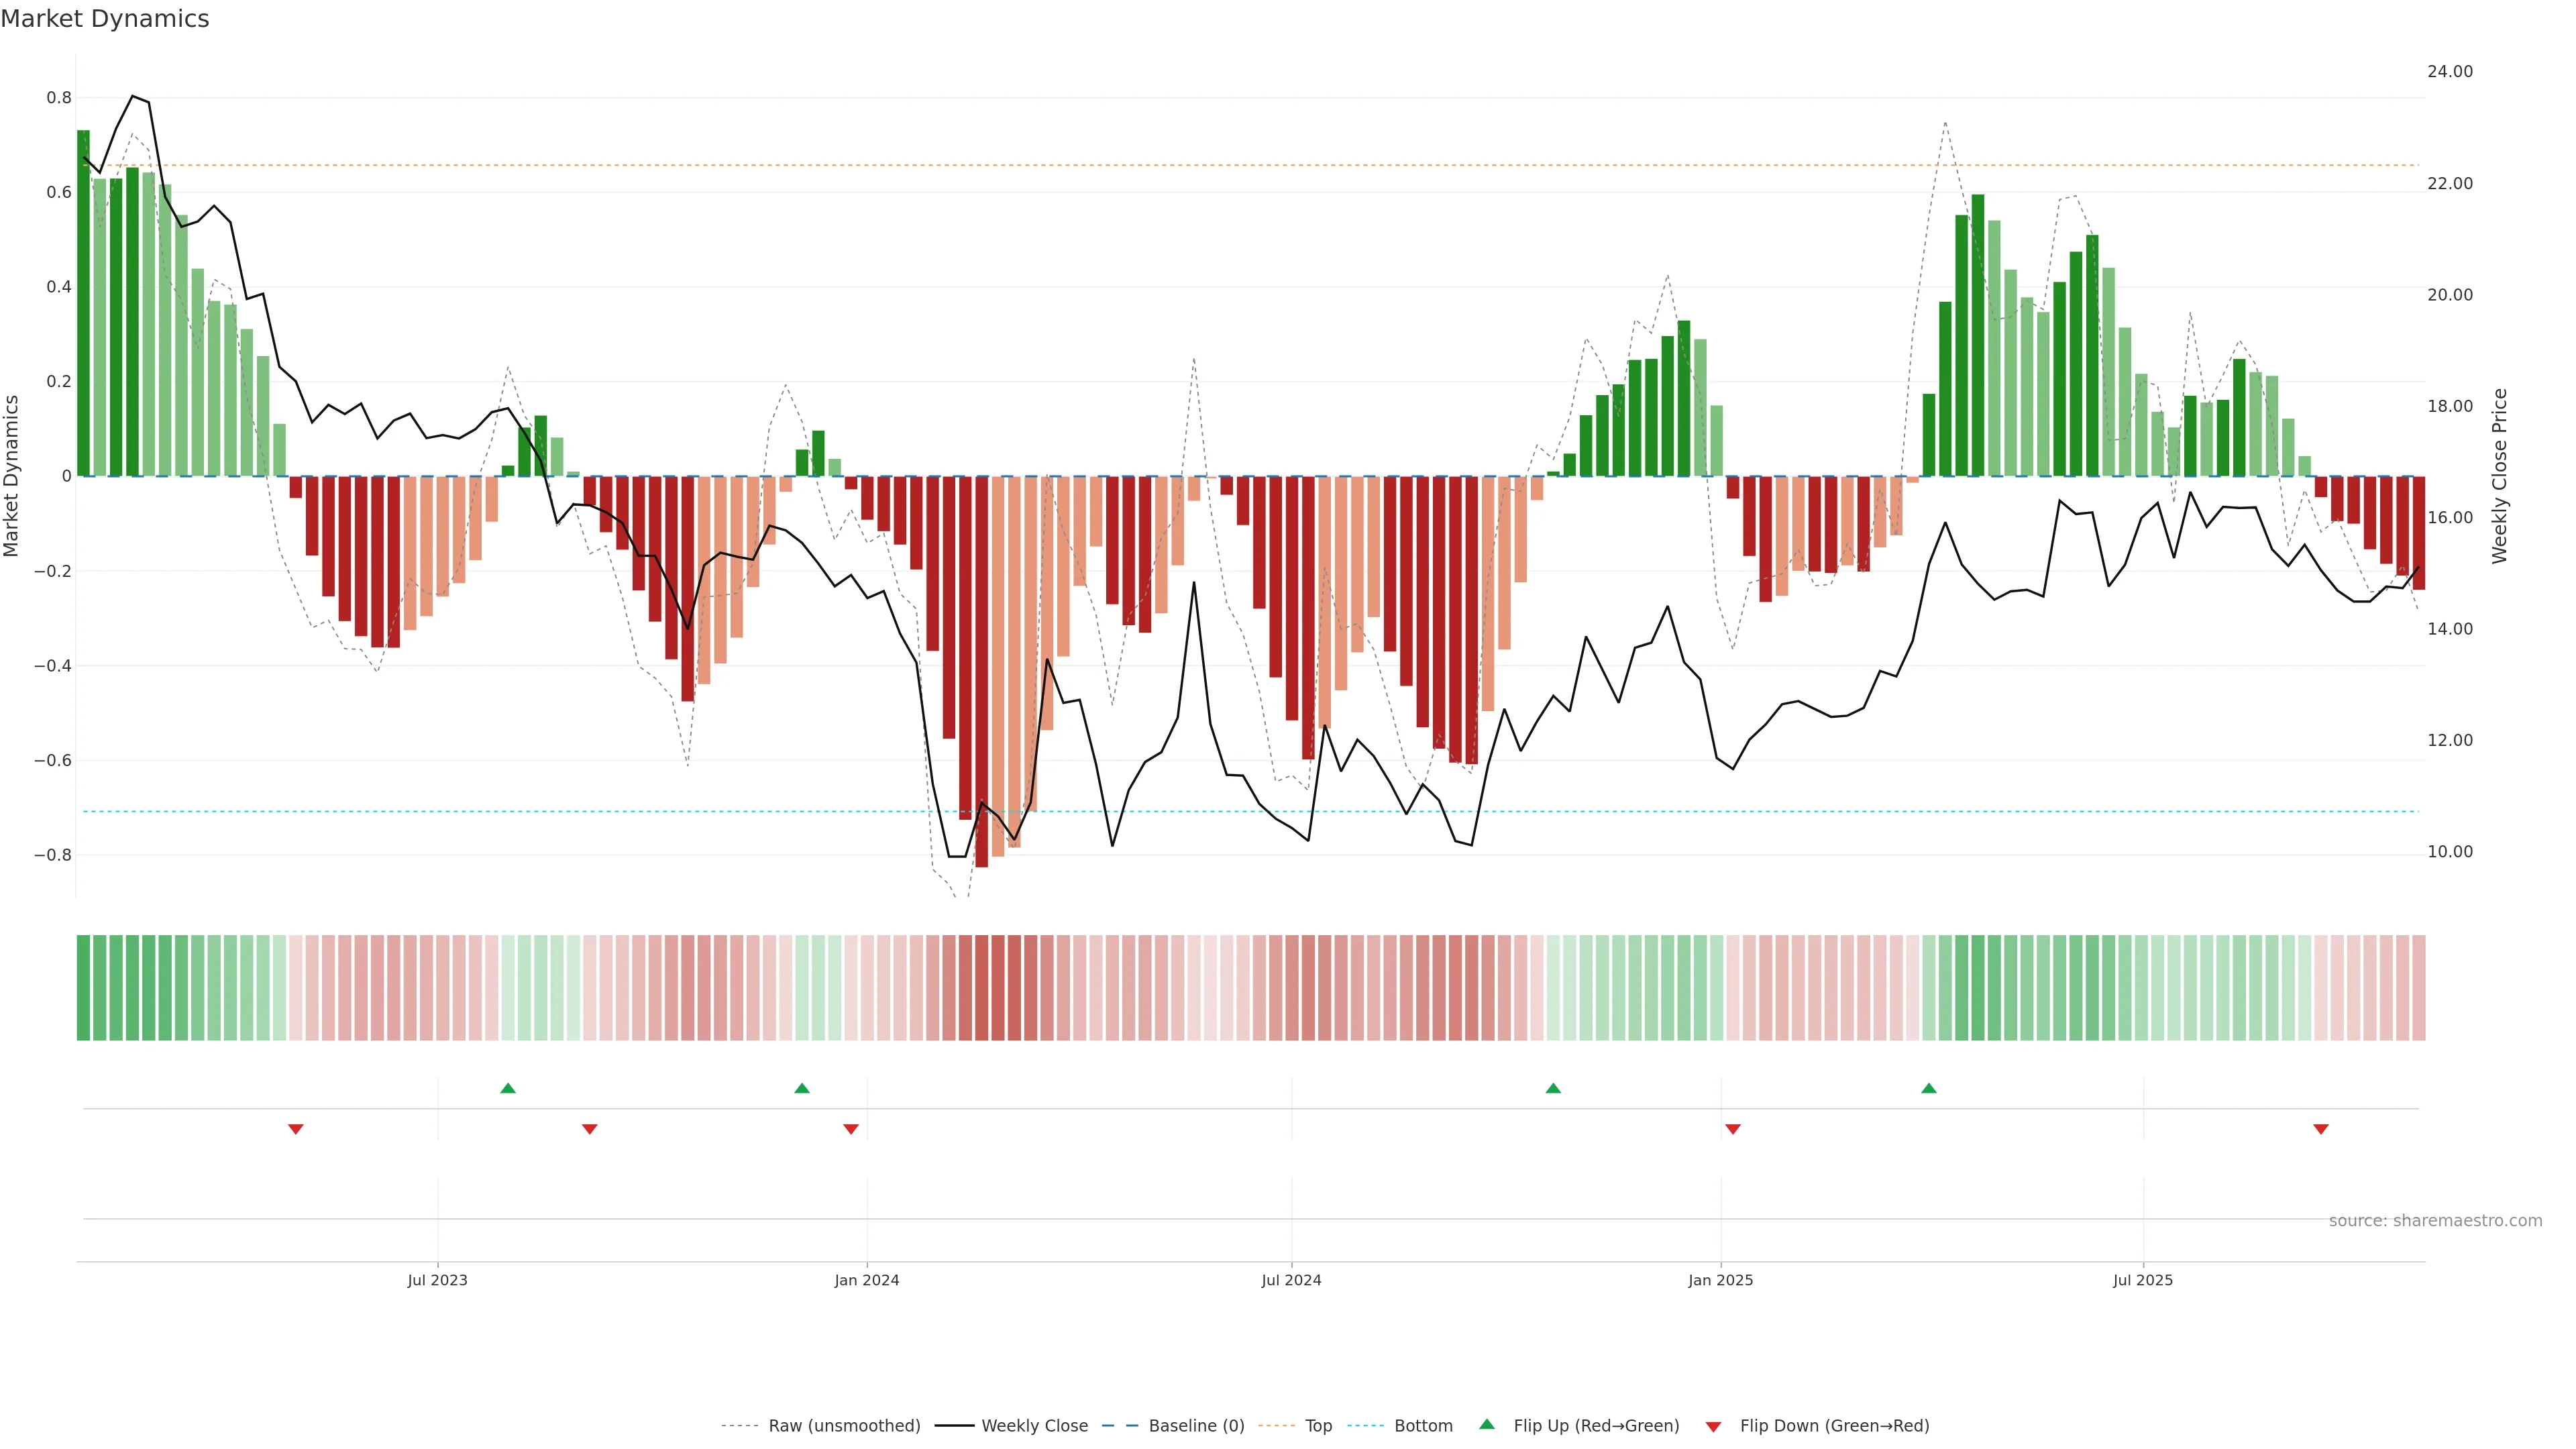
Task: Click the Market Dynamics chart title
Action: tap(105, 19)
